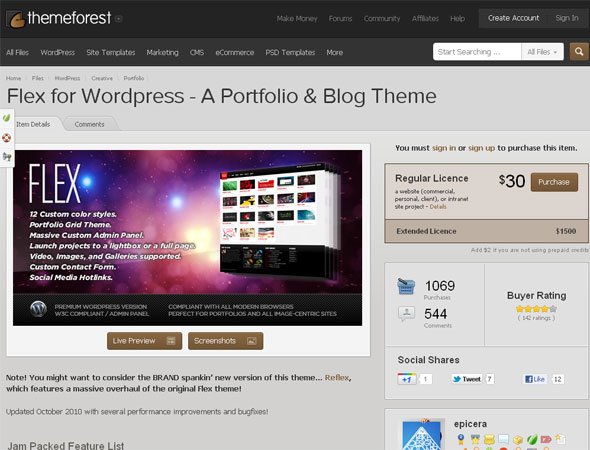This screenshot has width=590, height=450.
Task: Click the Tweet share button
Action: click(x=467, y=379)
